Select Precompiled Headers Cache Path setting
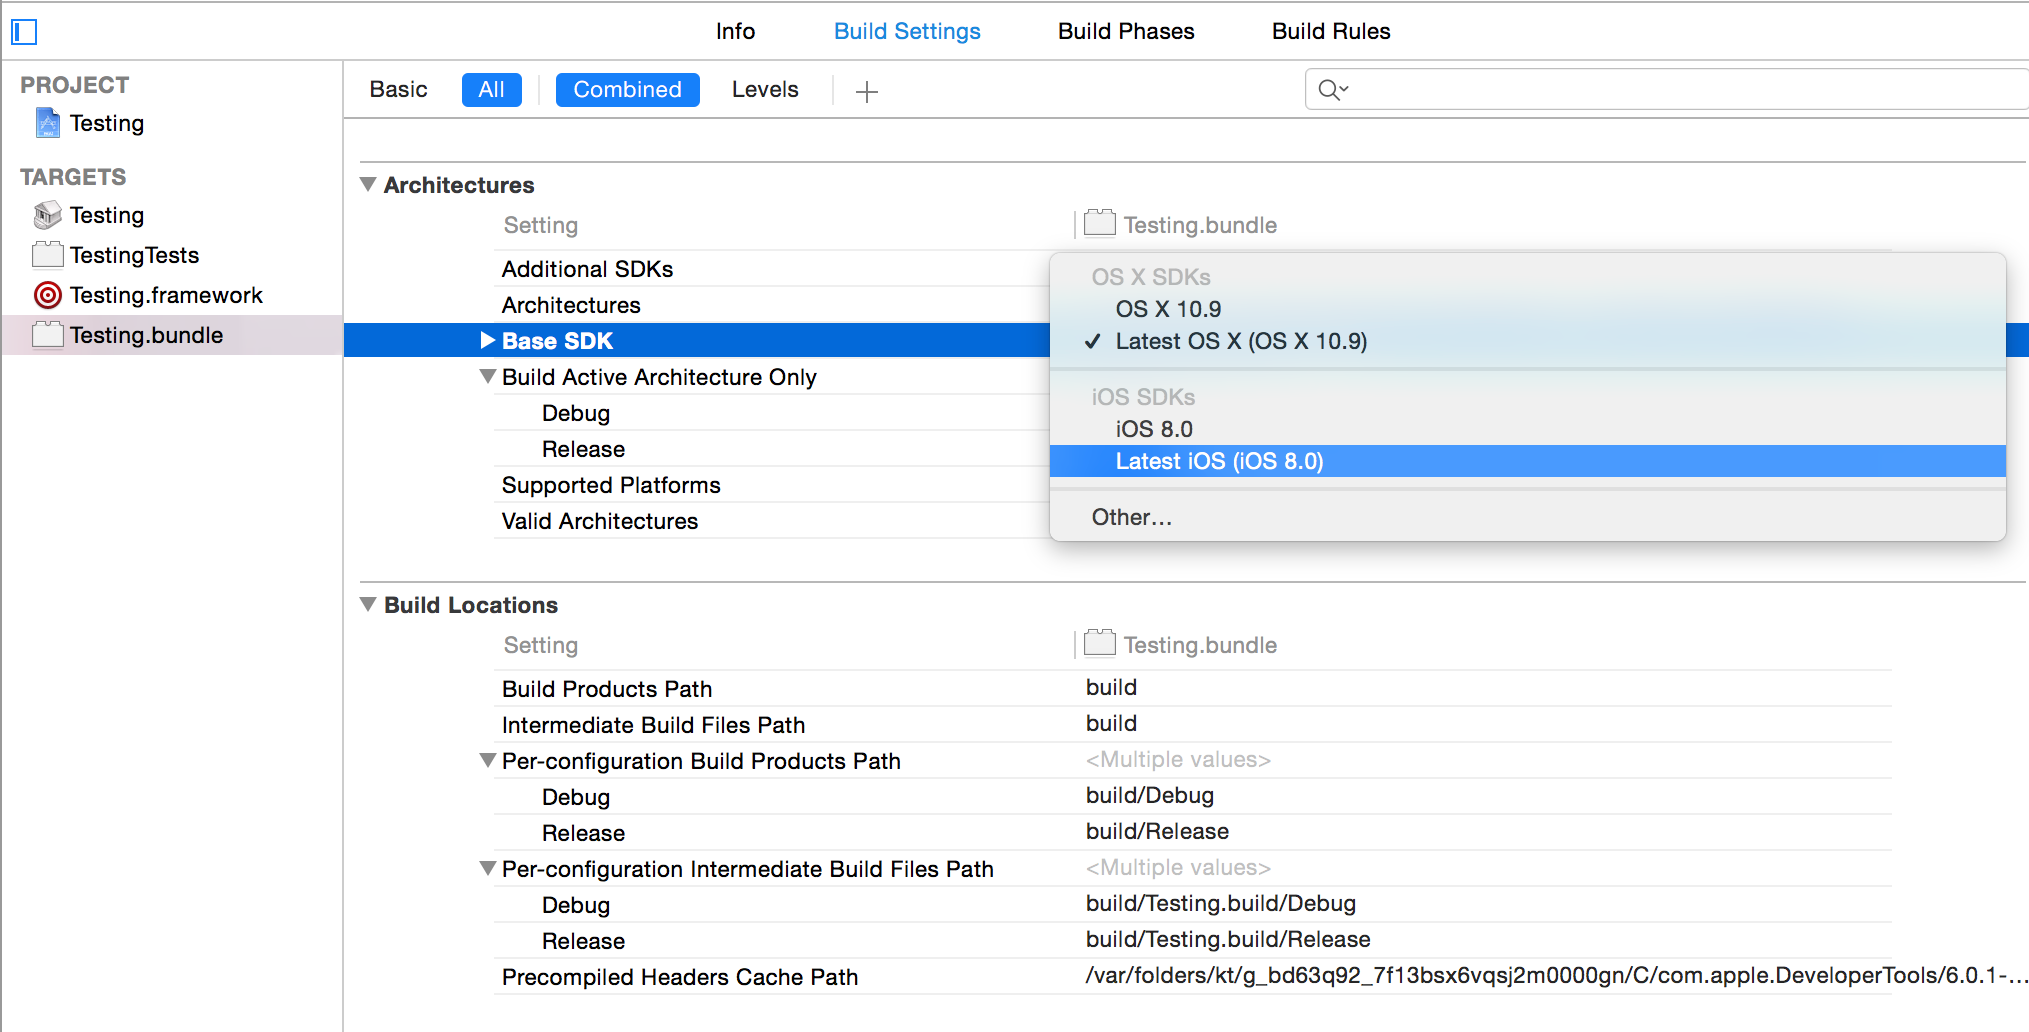Viewport: 2029px width, 1032px height. [680, 977]
